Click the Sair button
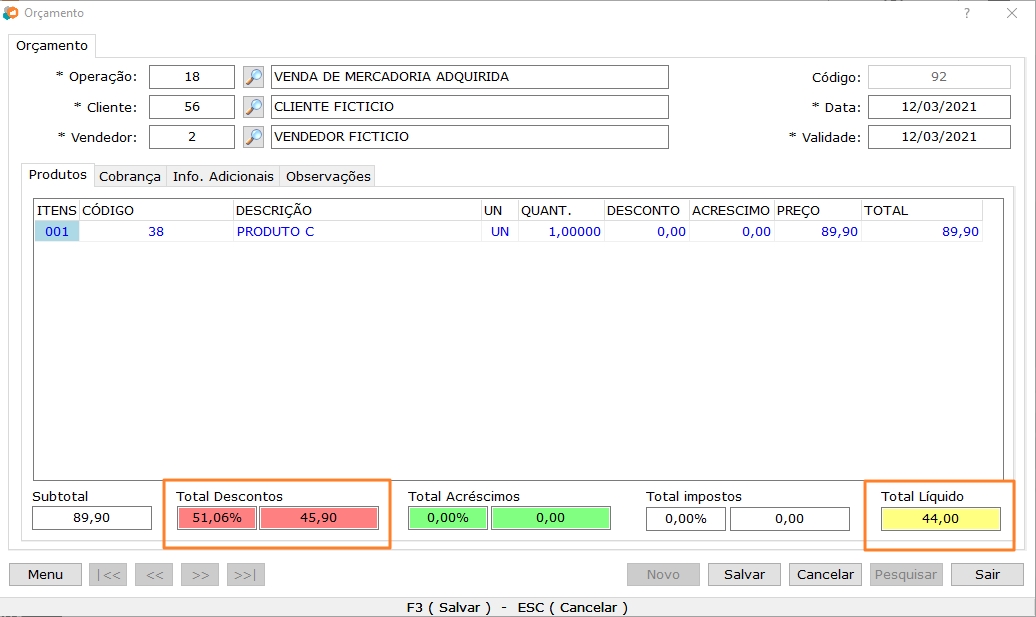 pyautogui.click(x=987, y=574)
